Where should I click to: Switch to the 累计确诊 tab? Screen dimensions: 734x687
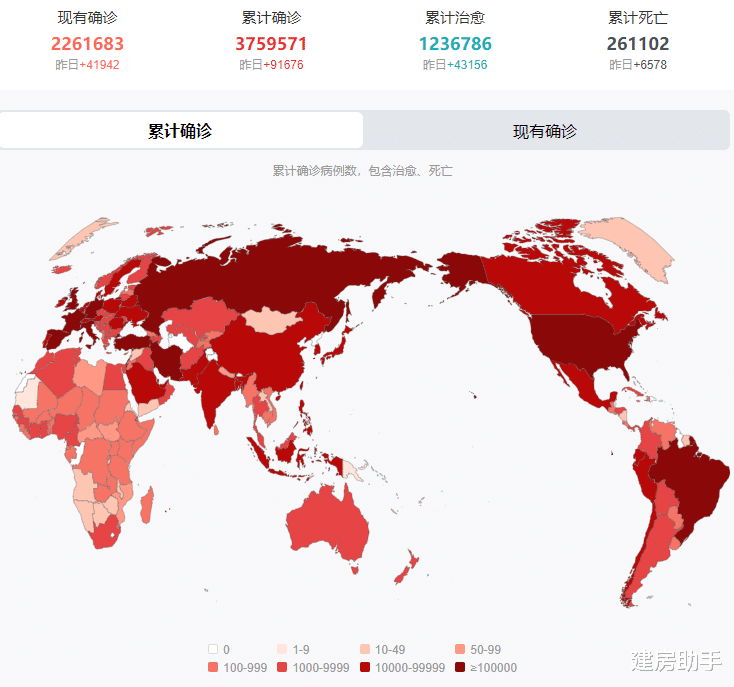181,131
